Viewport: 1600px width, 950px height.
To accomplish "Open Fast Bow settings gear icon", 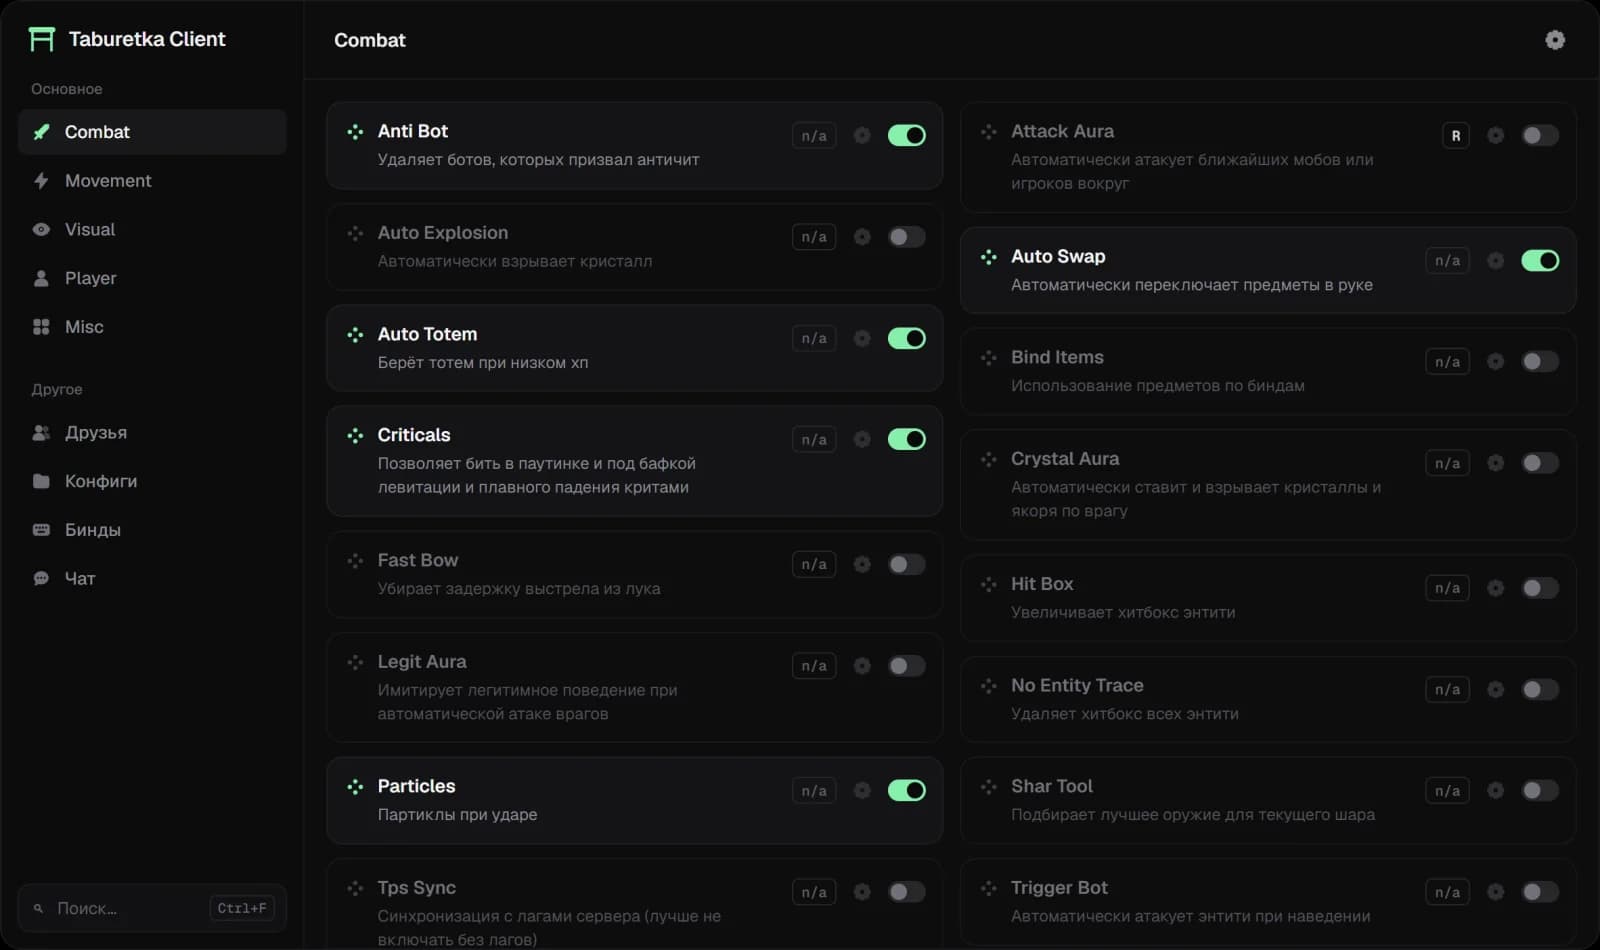I will pos(862,564).
